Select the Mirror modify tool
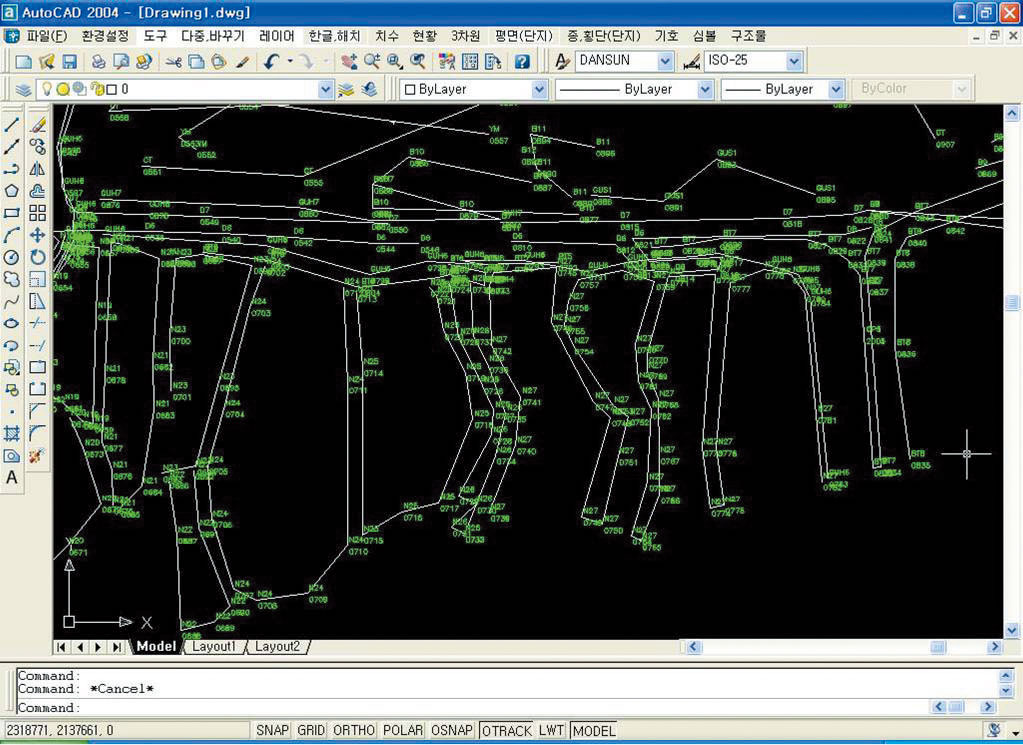1023x745 pixels. [38, 169]
